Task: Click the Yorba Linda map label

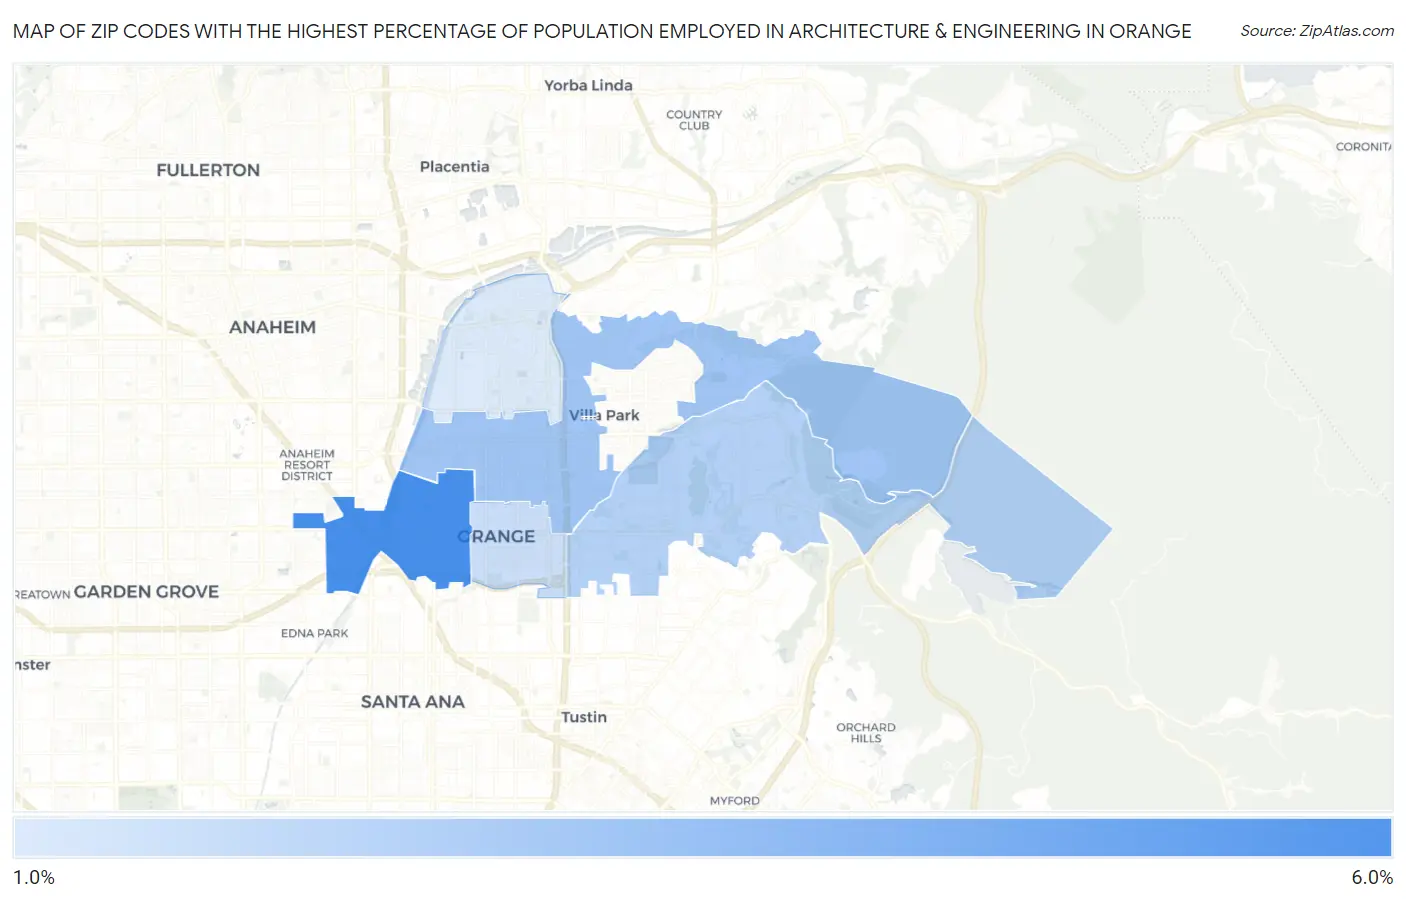Action: point(588,85)
